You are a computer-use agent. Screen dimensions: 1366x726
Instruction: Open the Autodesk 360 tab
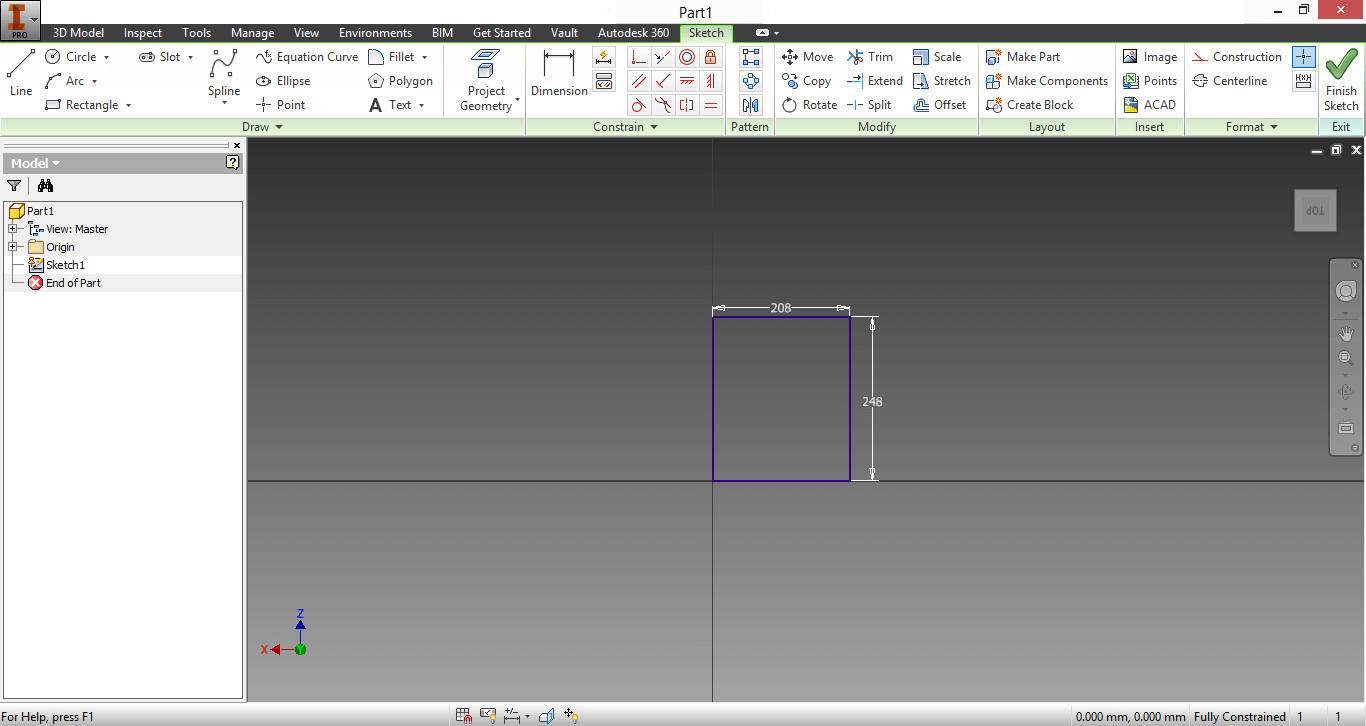[x=634, y=33]
